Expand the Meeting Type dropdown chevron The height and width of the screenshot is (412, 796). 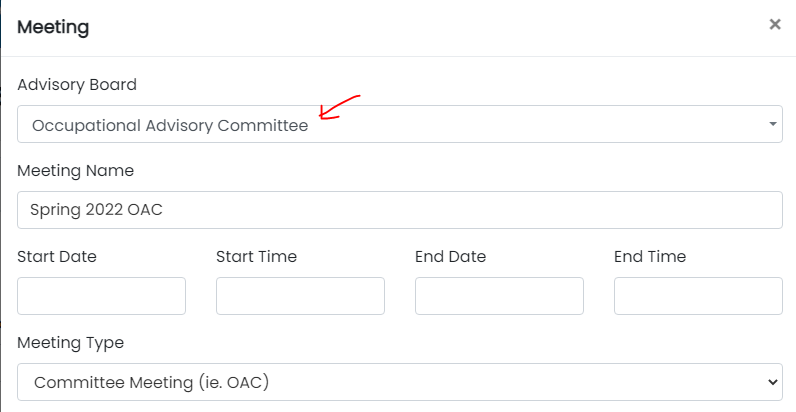771,382
